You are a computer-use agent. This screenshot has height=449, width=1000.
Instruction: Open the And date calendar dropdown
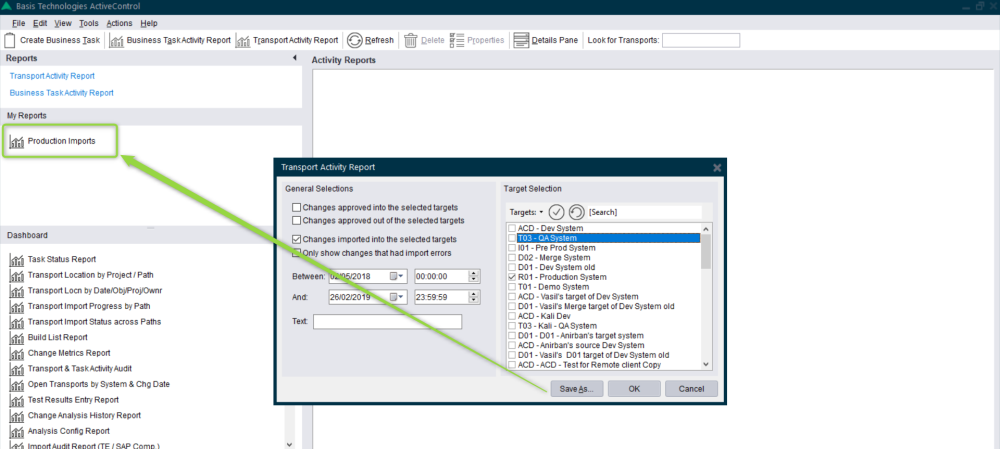397,297
